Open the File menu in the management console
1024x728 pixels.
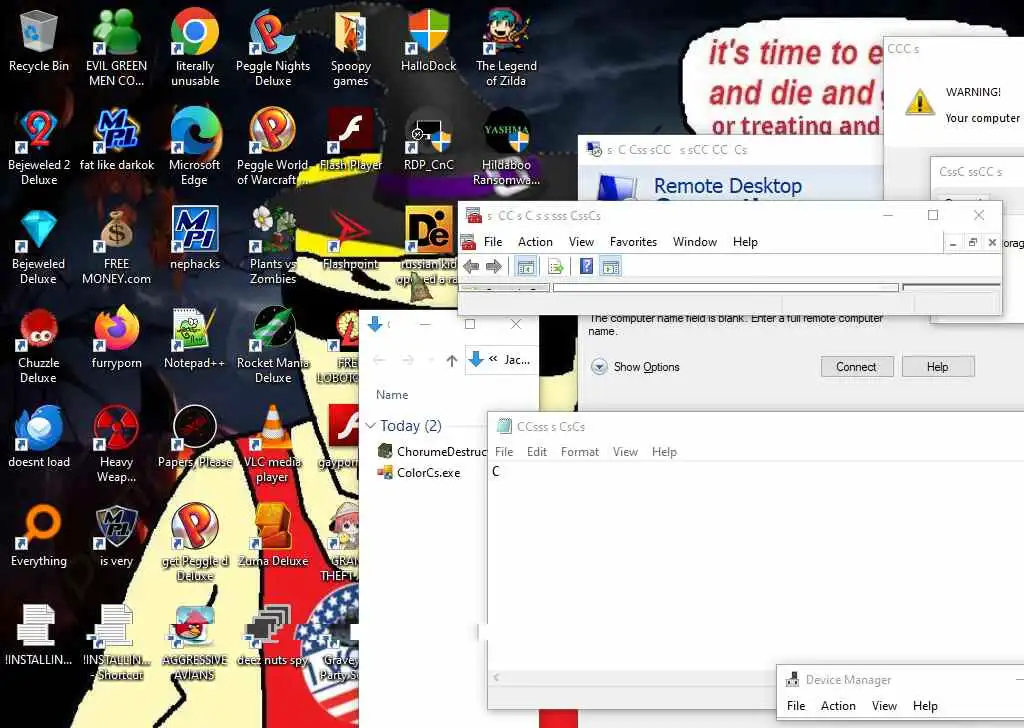click(x=493, y=242)
